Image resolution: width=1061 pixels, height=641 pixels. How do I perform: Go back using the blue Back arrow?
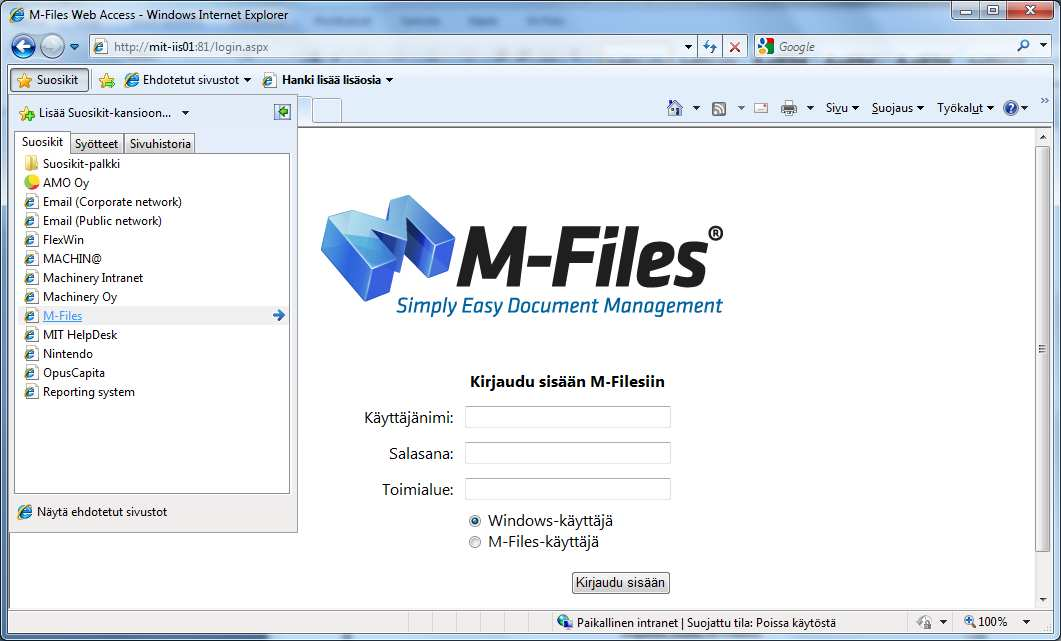(23, 47)
